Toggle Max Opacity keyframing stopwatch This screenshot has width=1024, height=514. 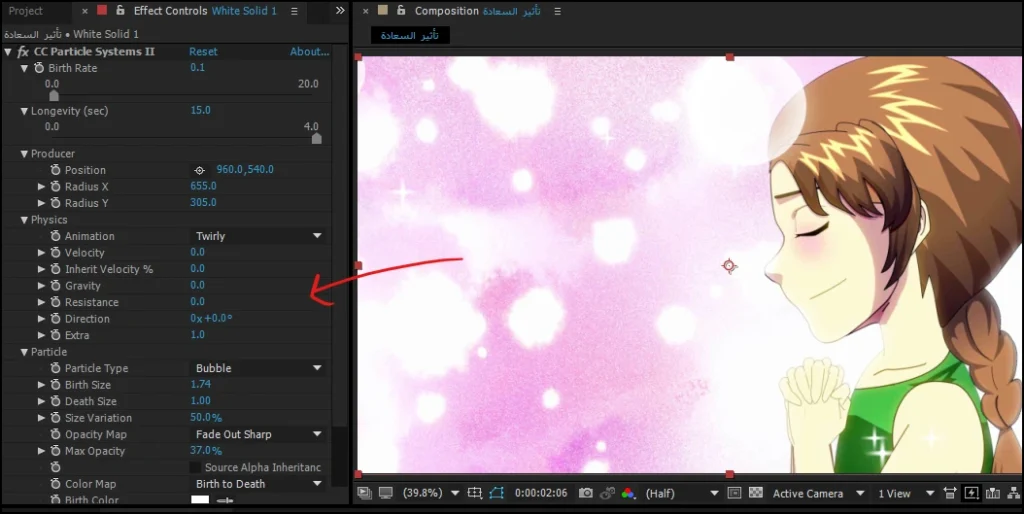click(56, 451)
